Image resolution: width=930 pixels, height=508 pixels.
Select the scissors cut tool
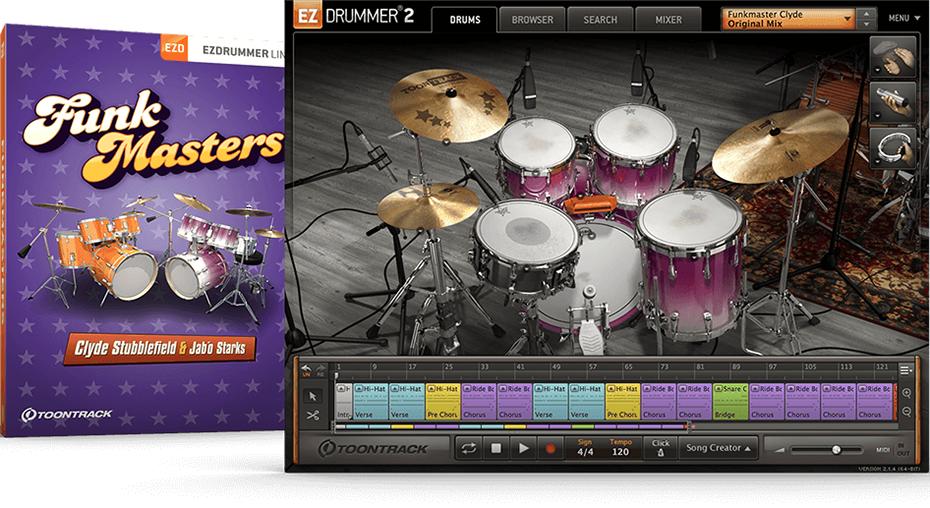(312, 416)
